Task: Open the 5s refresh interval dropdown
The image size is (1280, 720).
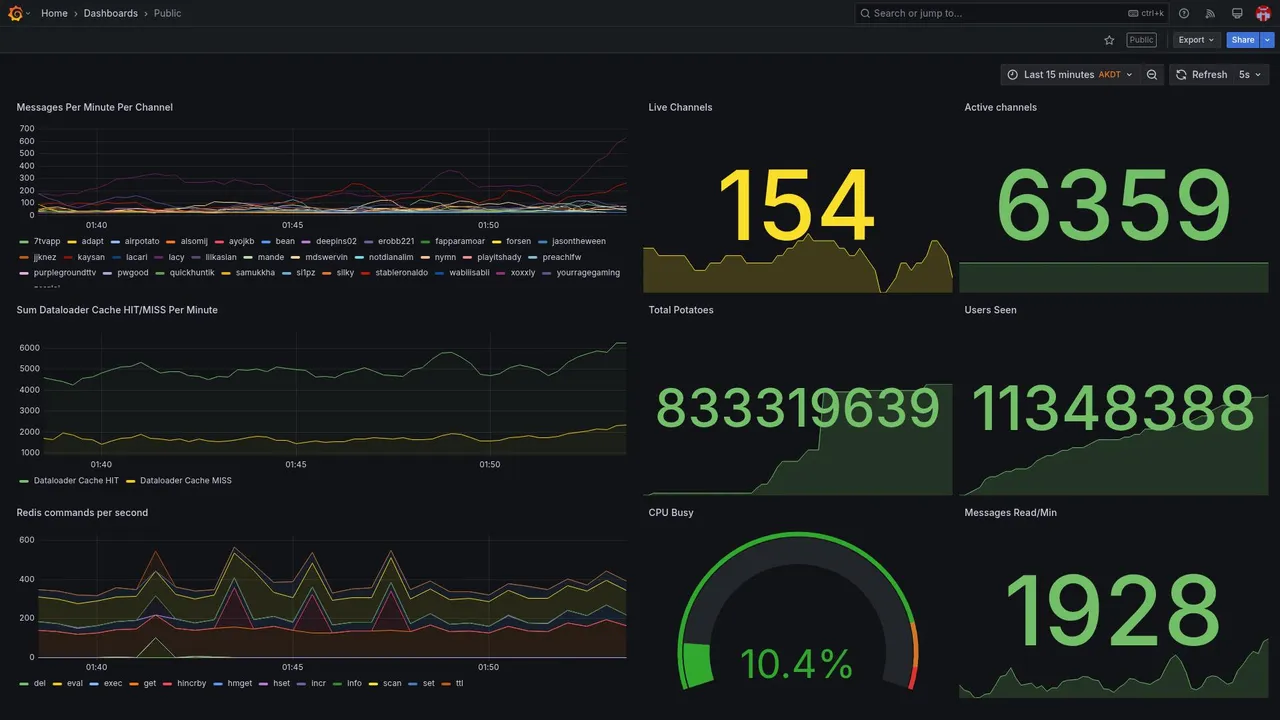Action: click(x=1250, y=74)
